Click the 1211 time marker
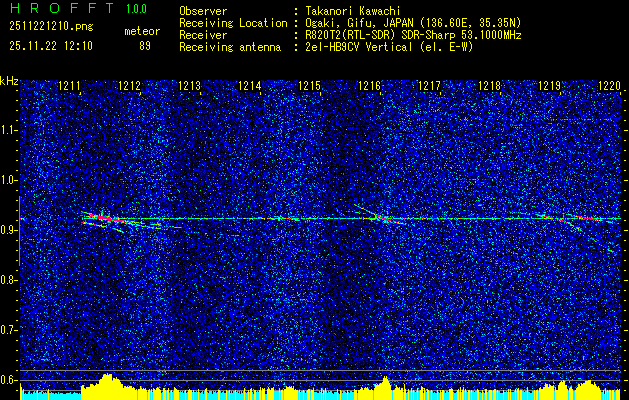The image size is (629, 400). [x=69, y=86]
